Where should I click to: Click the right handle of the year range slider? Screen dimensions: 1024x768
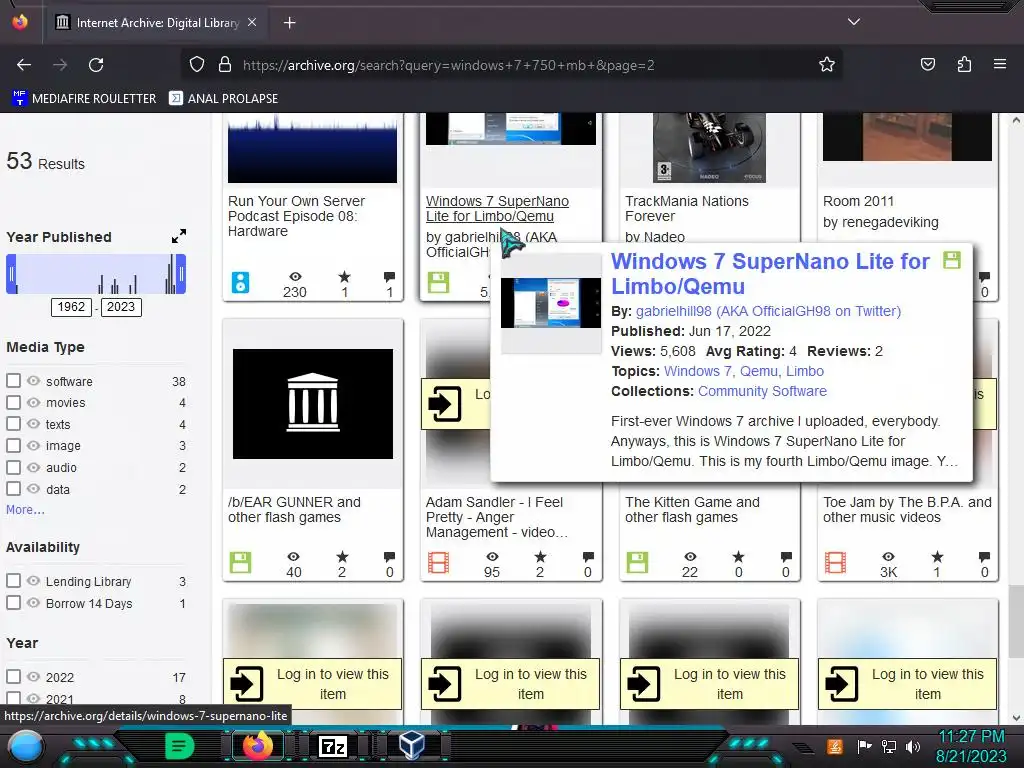click(182, 274)
